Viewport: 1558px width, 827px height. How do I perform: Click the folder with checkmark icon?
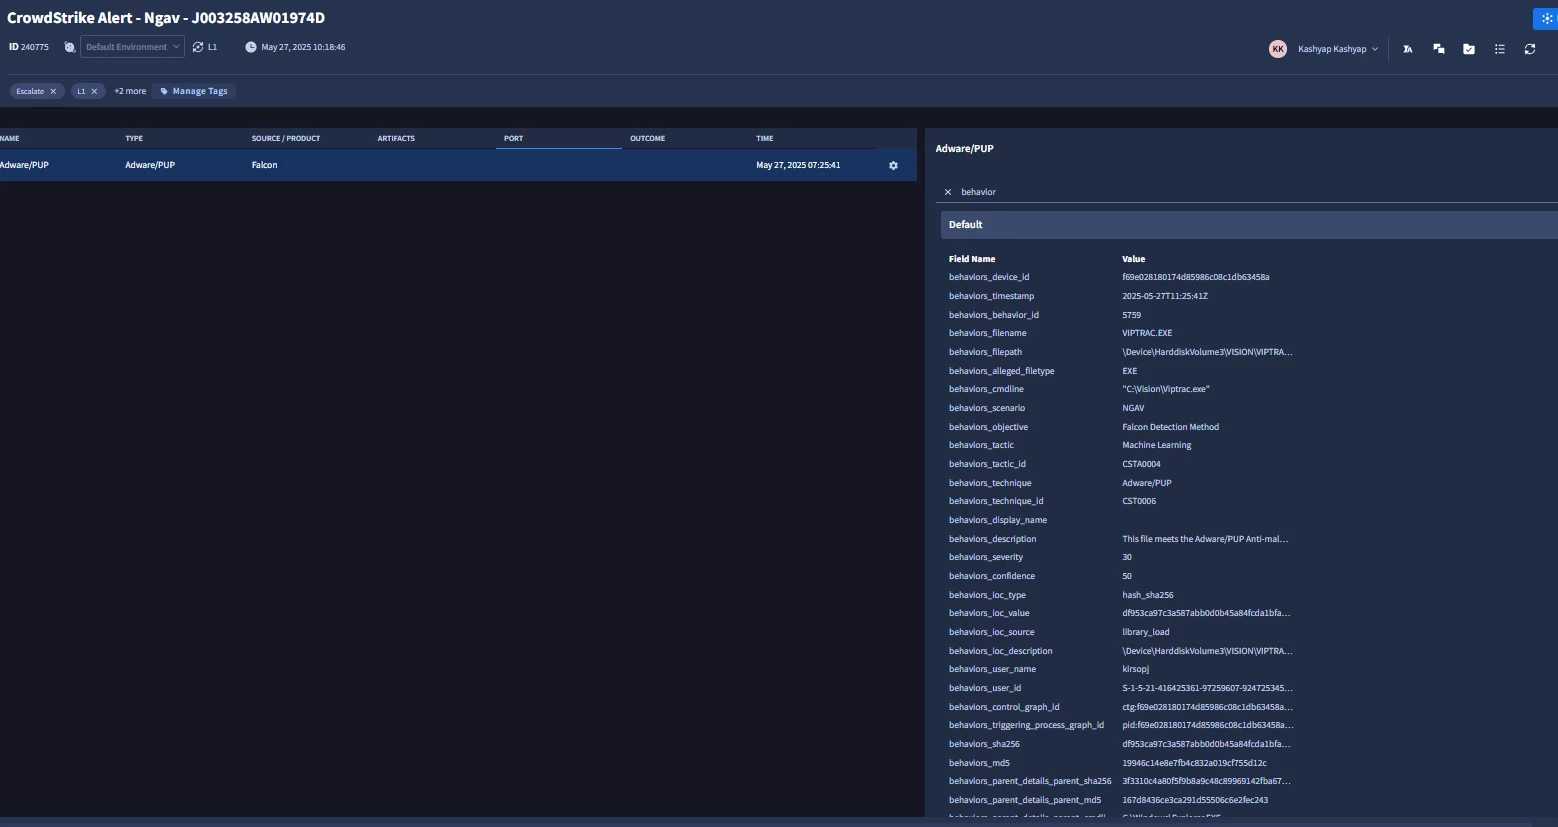tap(1469, 49)
